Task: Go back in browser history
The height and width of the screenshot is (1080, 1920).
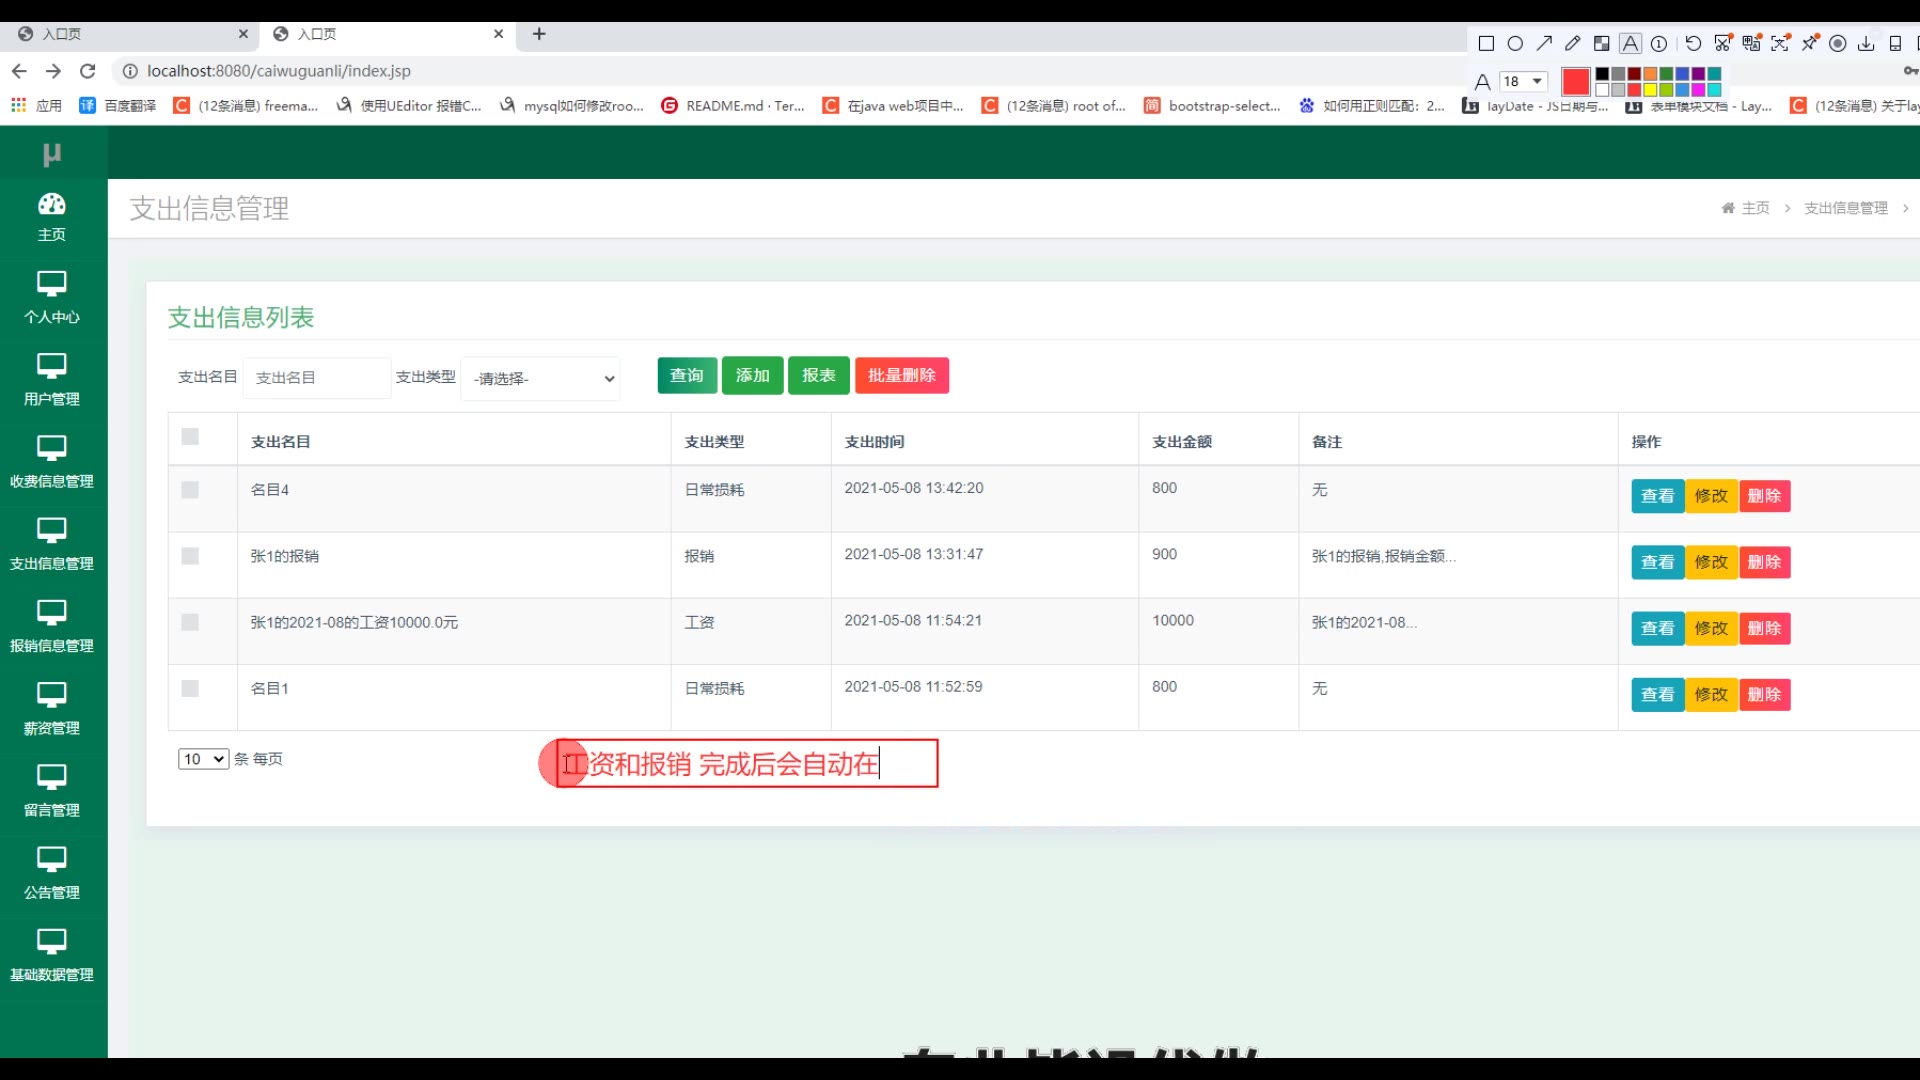Action: pos(19,71)
